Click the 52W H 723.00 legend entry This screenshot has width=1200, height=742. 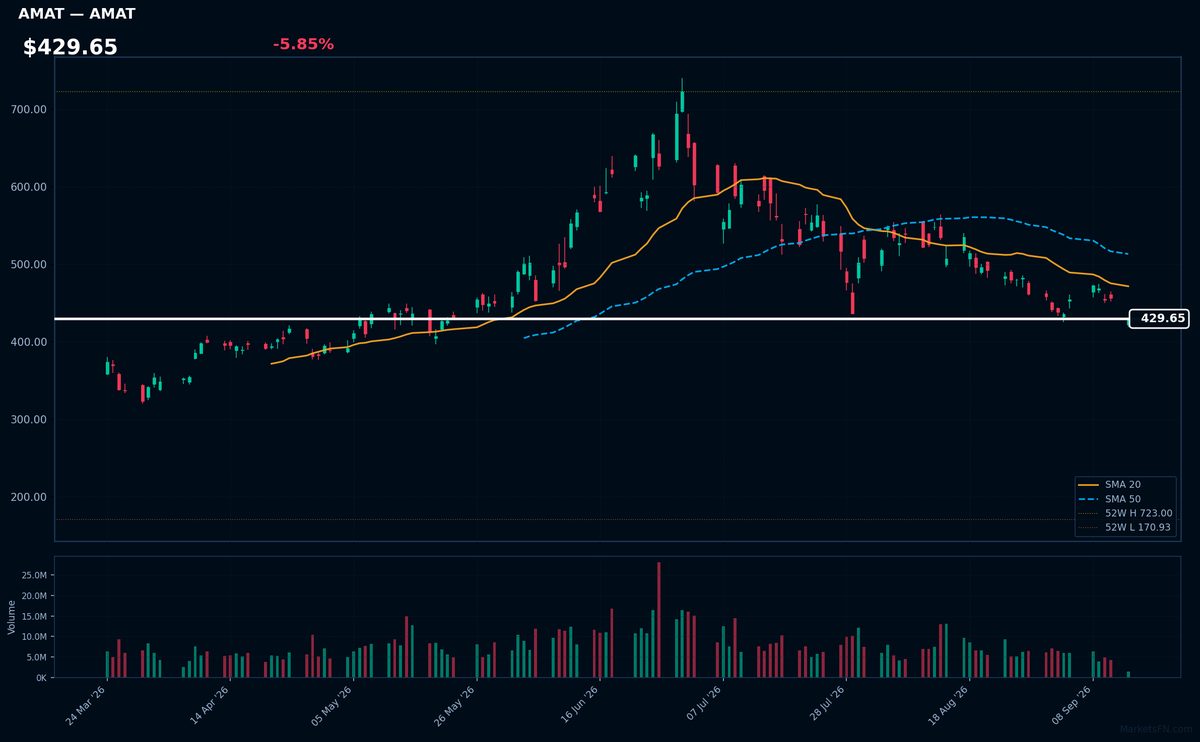(1125, 513)
